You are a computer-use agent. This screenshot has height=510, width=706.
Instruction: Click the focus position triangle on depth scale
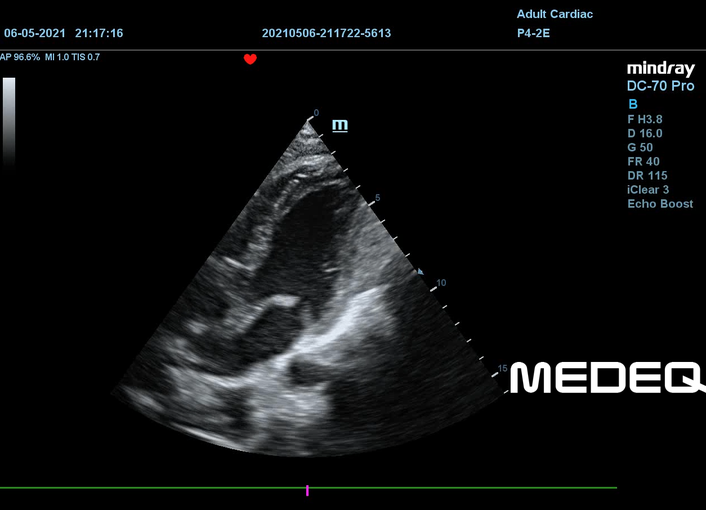(420, 271)
